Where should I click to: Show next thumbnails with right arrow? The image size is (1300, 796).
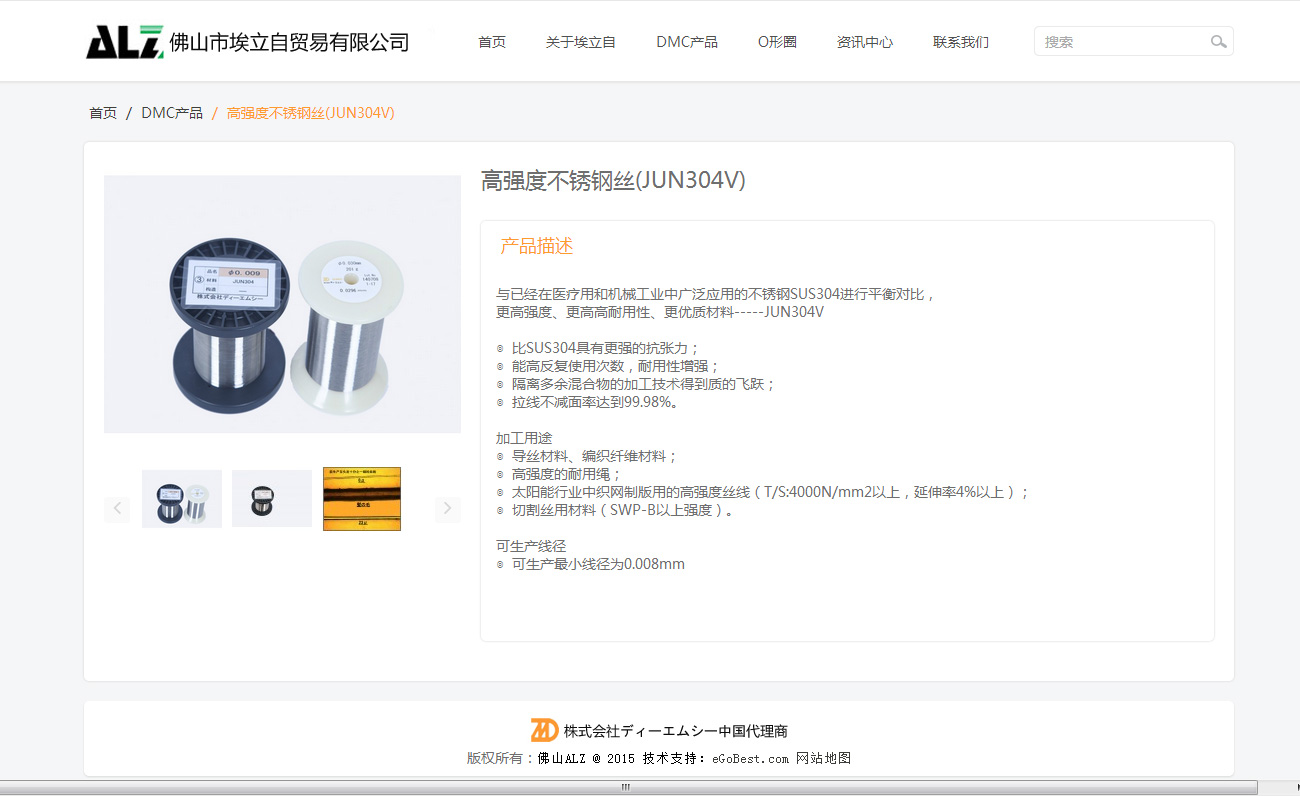[447, 508]
